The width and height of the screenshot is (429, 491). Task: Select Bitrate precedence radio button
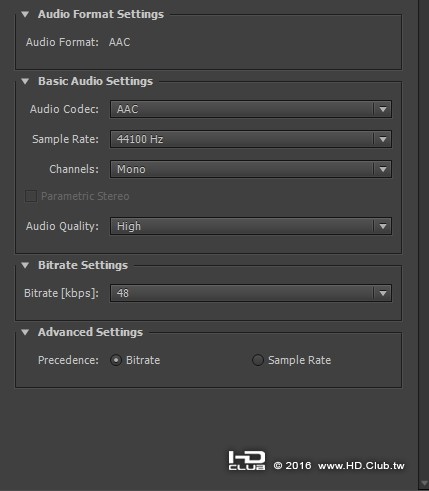[116, 360]
